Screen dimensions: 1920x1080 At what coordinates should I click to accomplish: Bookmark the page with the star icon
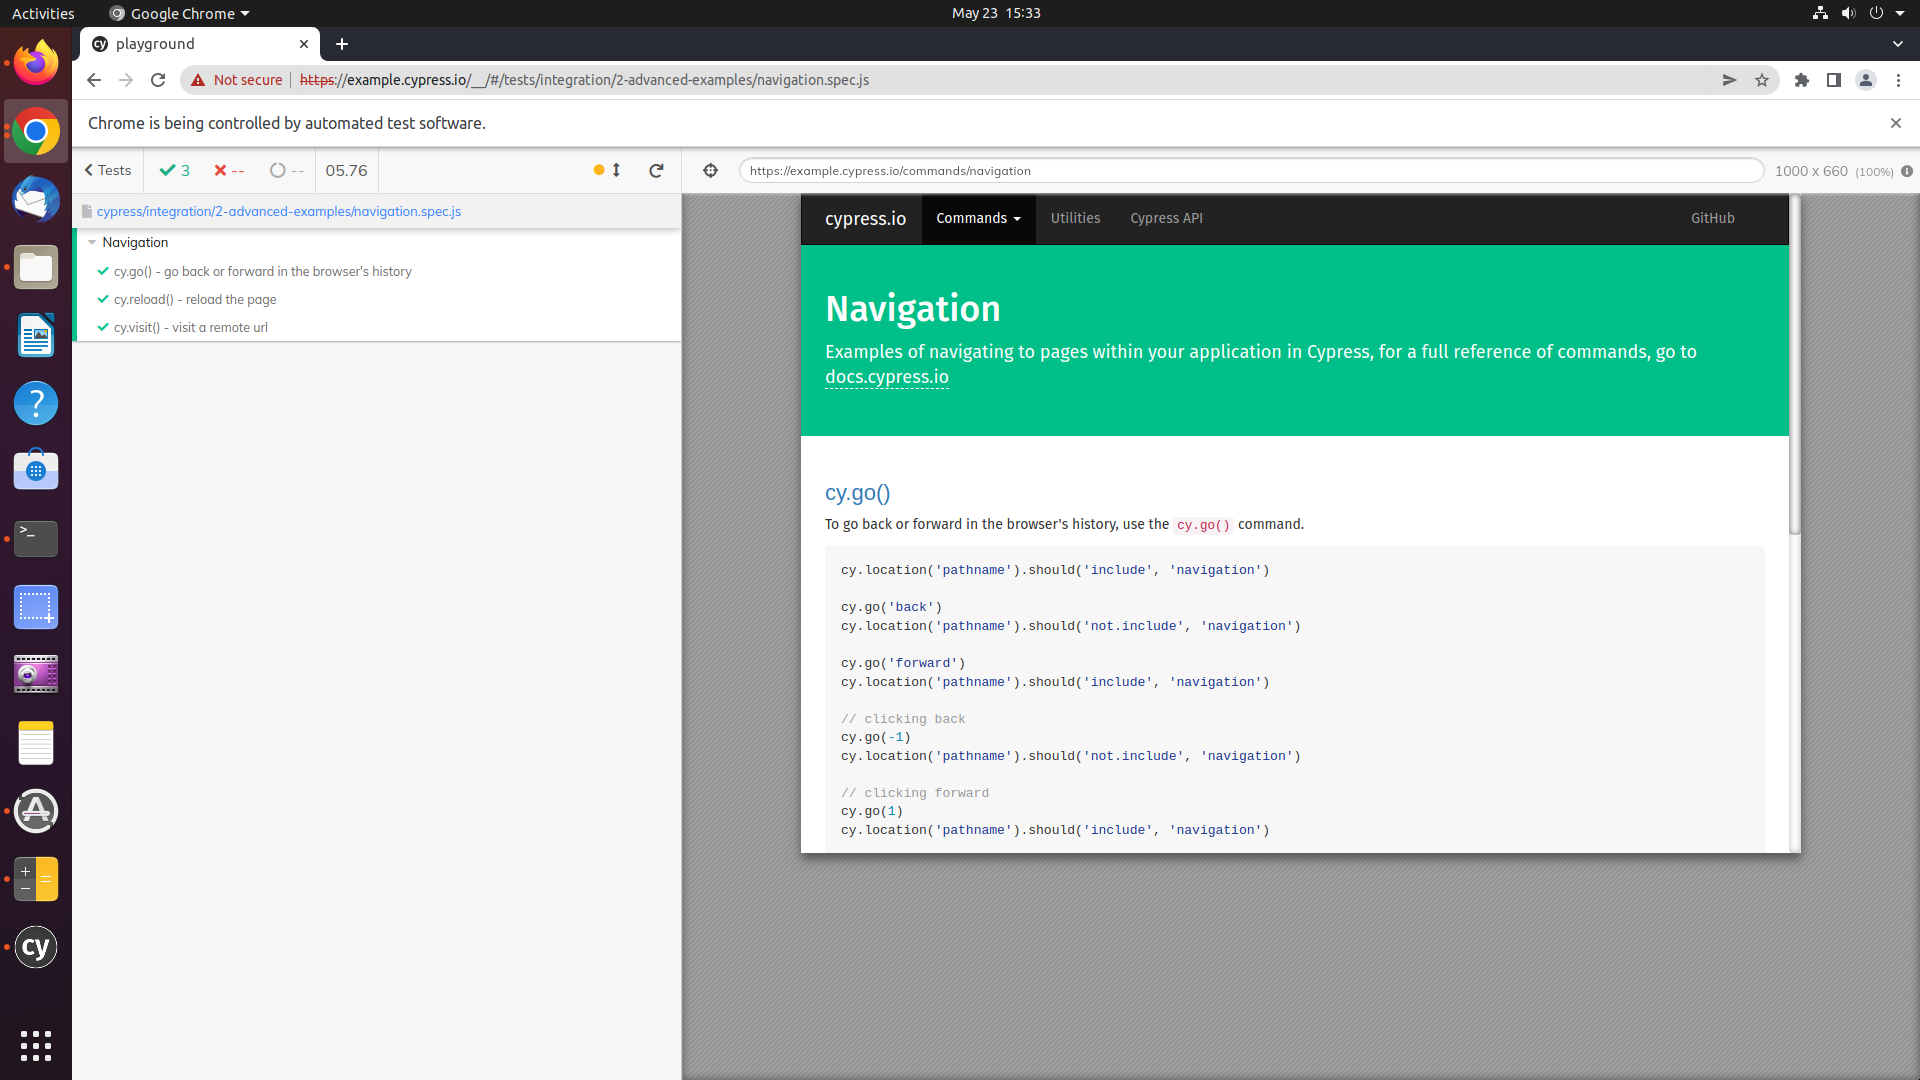[1762, 81]
